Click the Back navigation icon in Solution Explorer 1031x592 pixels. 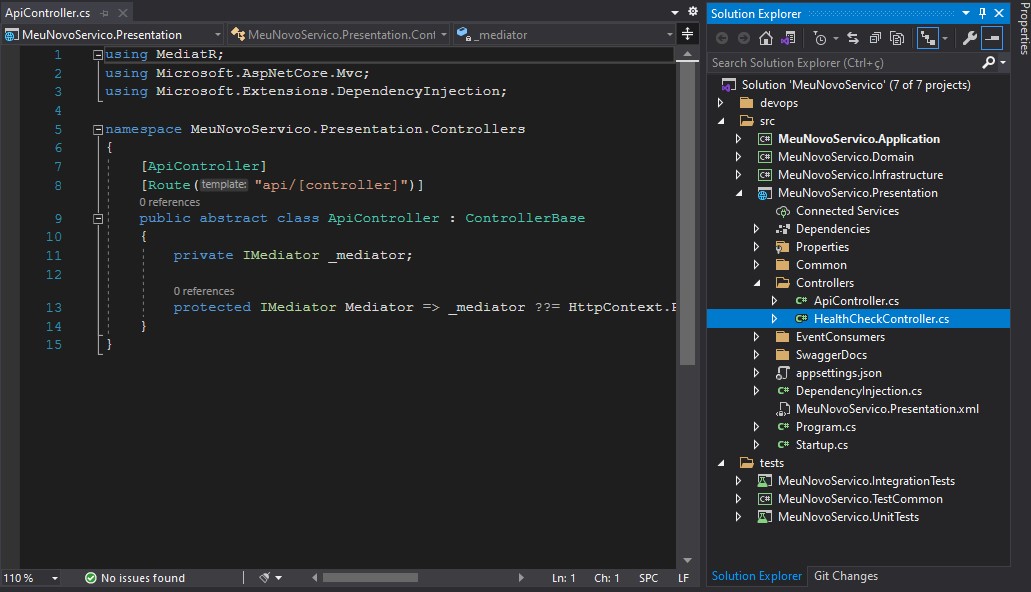pos(721,38)
